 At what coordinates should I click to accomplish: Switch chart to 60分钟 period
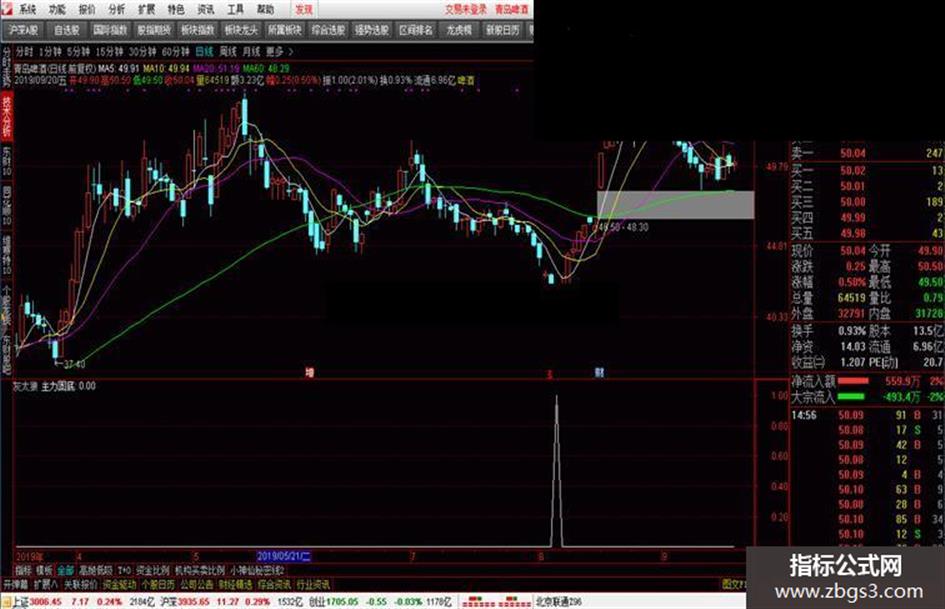coord(175,51)
